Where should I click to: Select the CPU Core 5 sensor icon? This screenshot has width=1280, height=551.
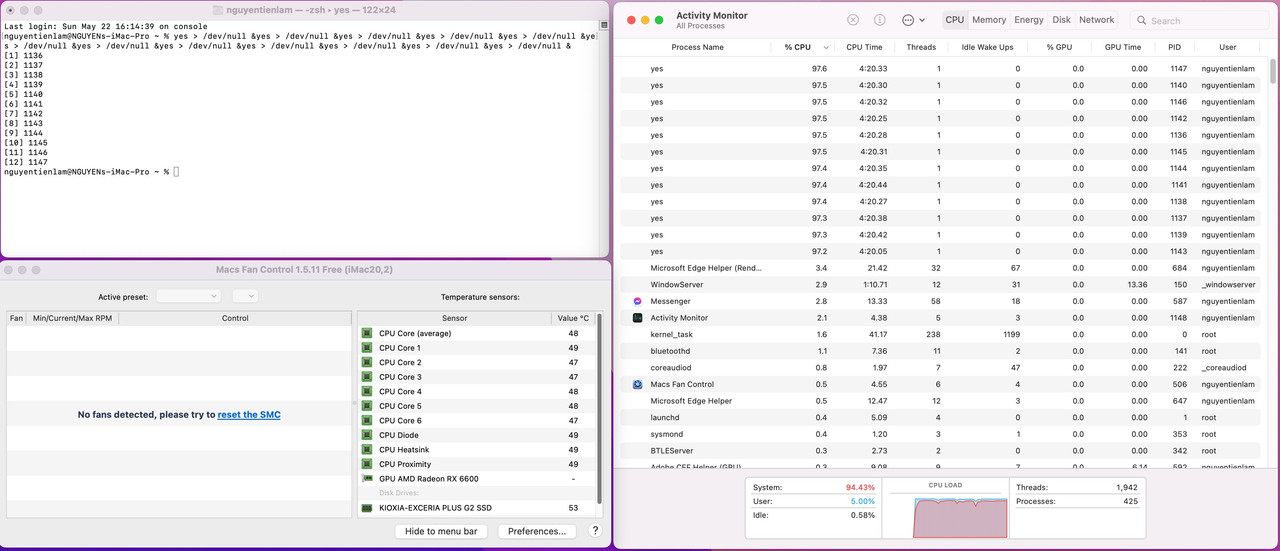coord(366,406)
